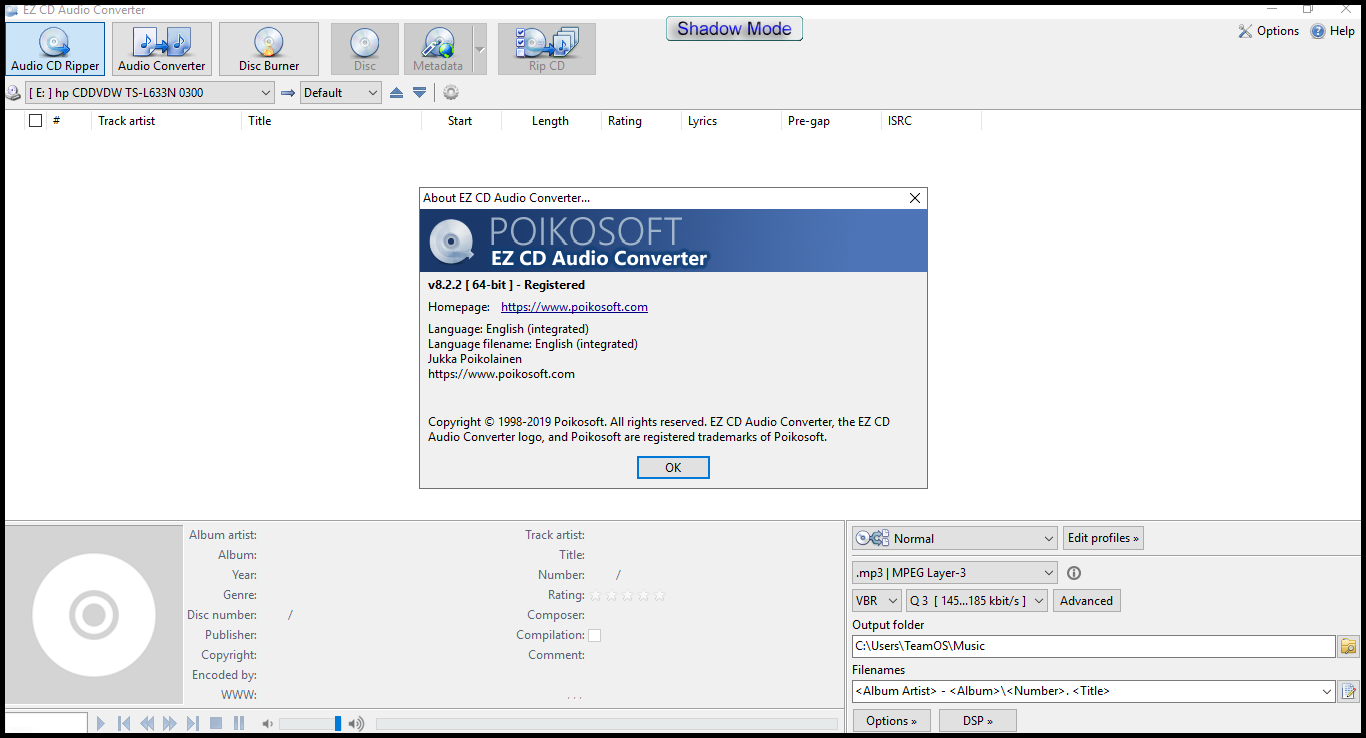The height and width of the screenshot is (738, 1366).
Task: Click the Options » button at bottom
Action: (x=891, y=721)
